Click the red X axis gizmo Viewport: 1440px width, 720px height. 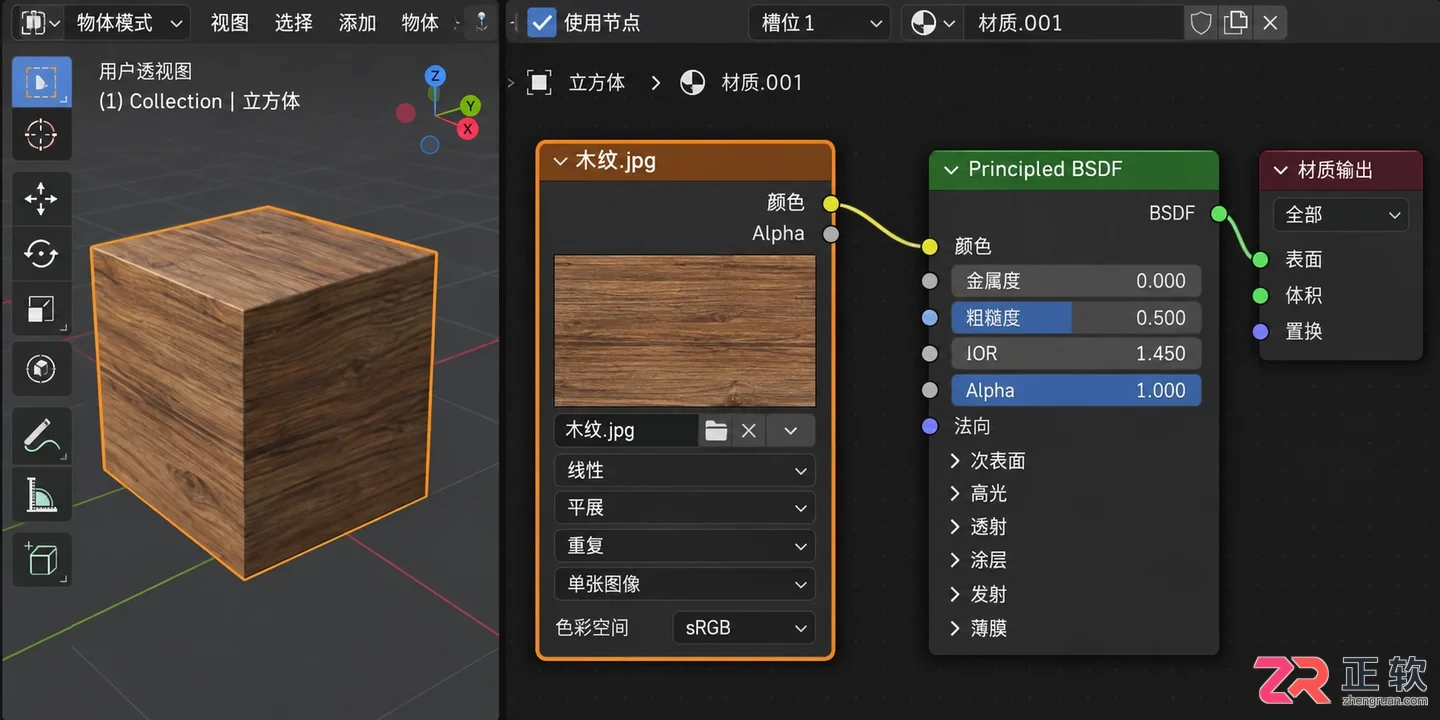click(x=467, y=129)
